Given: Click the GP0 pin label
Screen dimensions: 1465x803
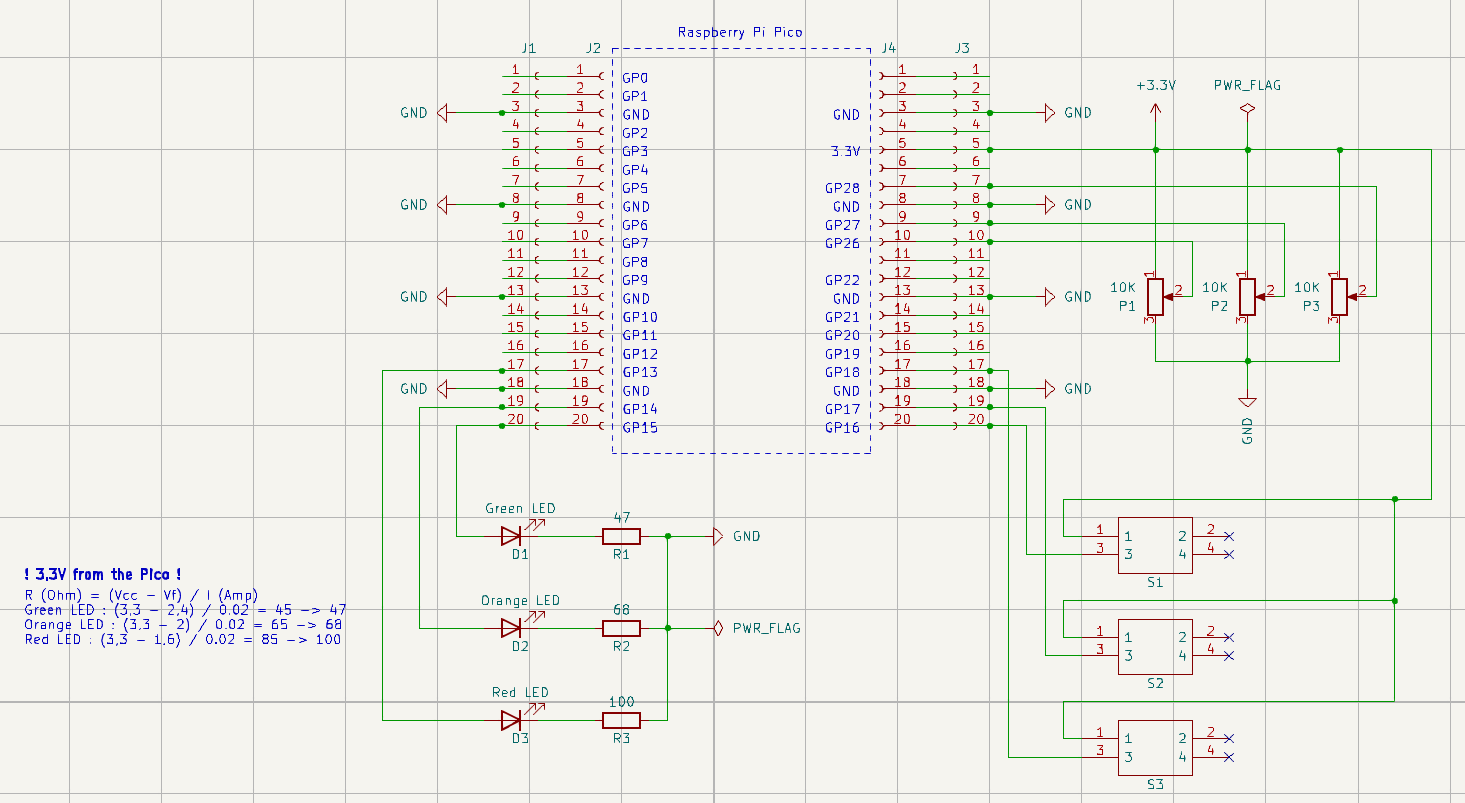Looking at the screenshot, I should click(635, 78).
